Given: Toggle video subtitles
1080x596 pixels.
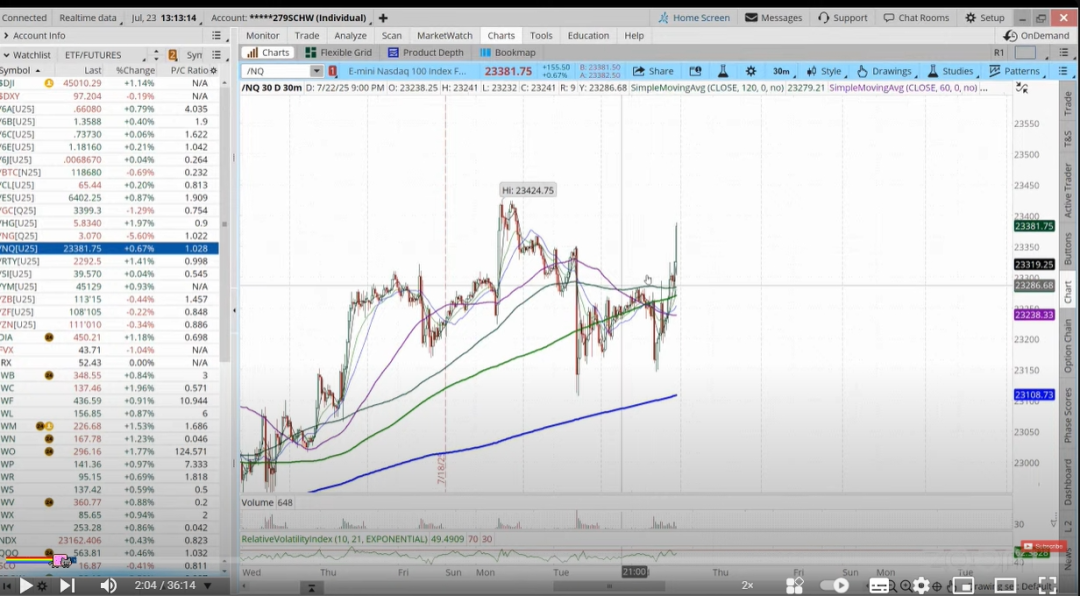Looking at the screenshot, I should pyautogui.click(x=879, y=586).
